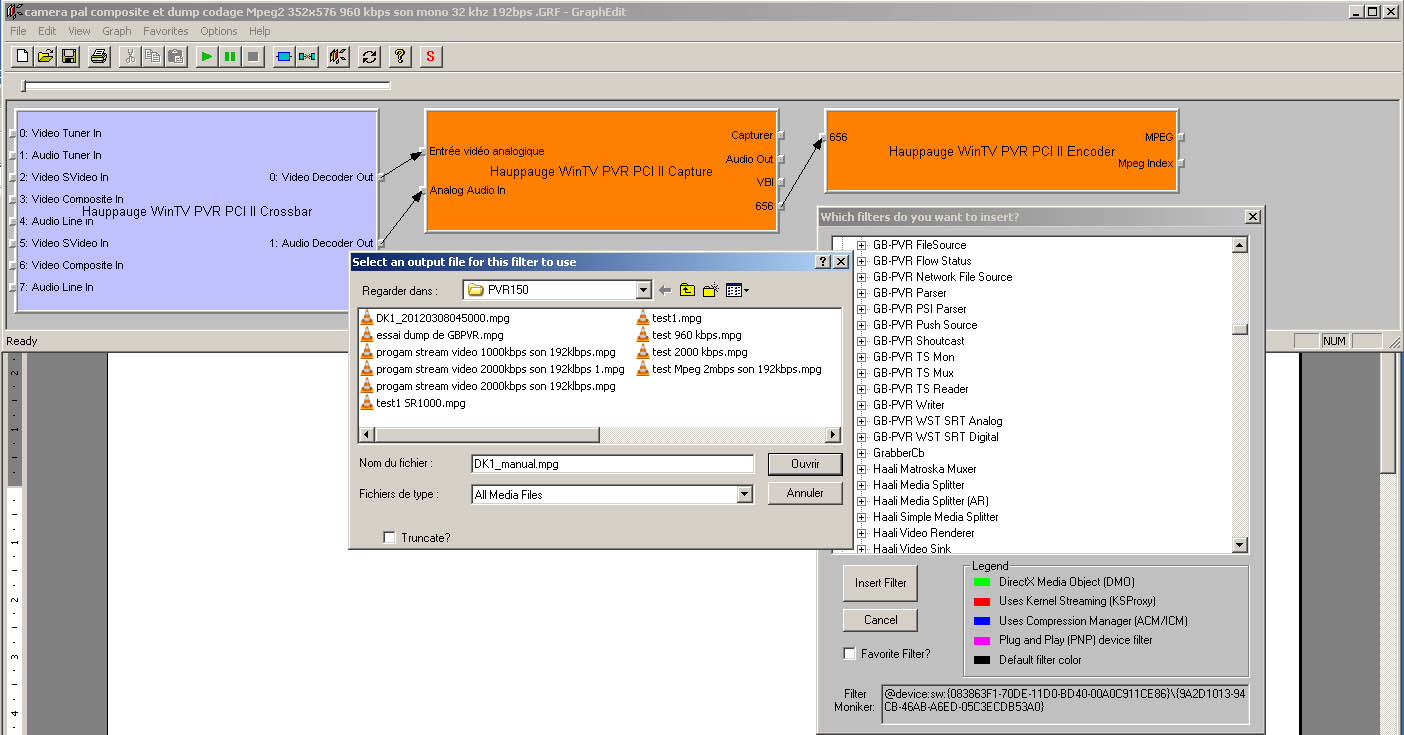This screenshot has width=1404, height=735.
Task: Click the graph seek bar slider
Action: (x=25, y=86)
